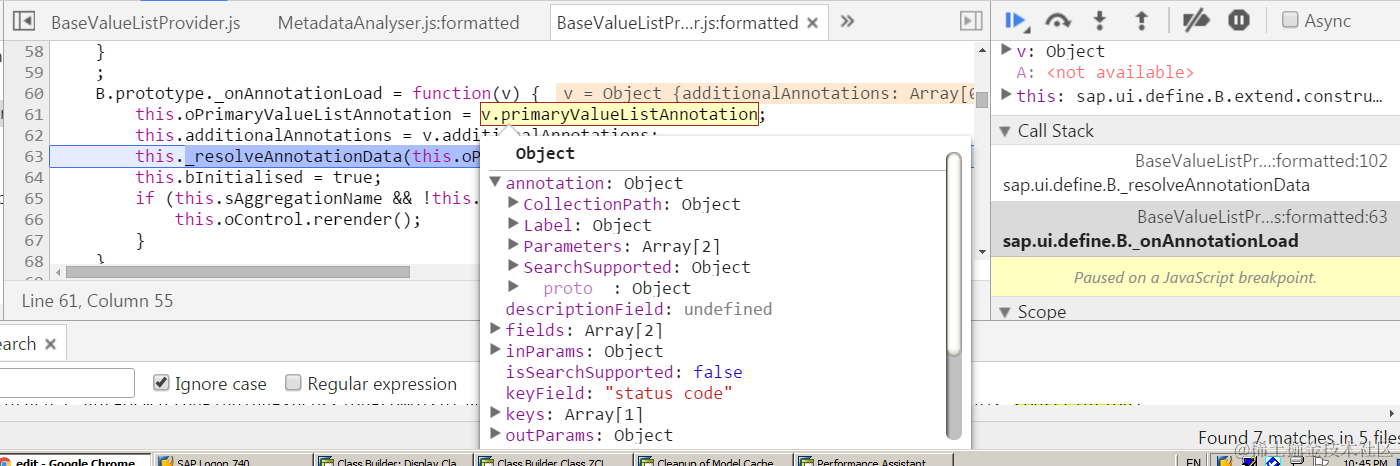The width and height of the screenshot is (1400, 466).
Task: Select the _onAnnotationLoad call stack frame
Action: (1195, 229)
